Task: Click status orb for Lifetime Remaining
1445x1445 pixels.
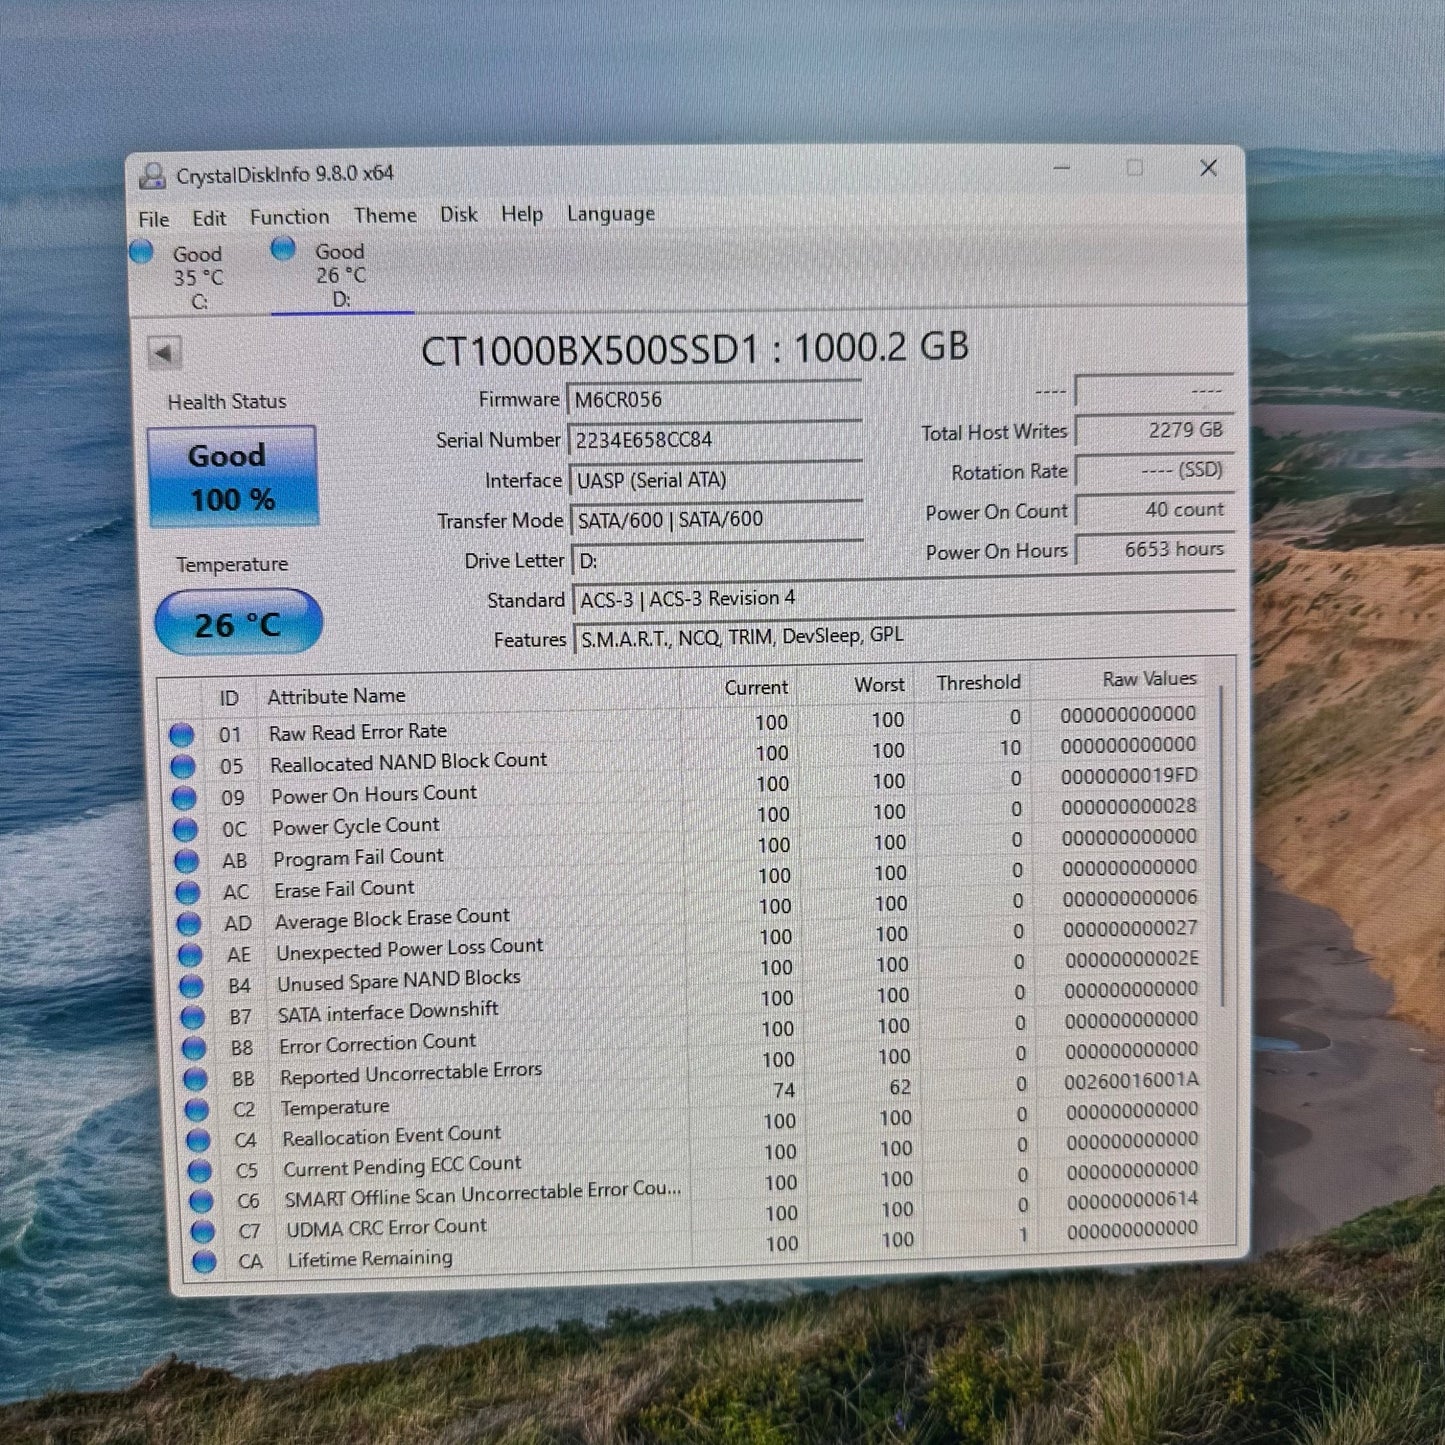Action: click(x=204, y=1261)
